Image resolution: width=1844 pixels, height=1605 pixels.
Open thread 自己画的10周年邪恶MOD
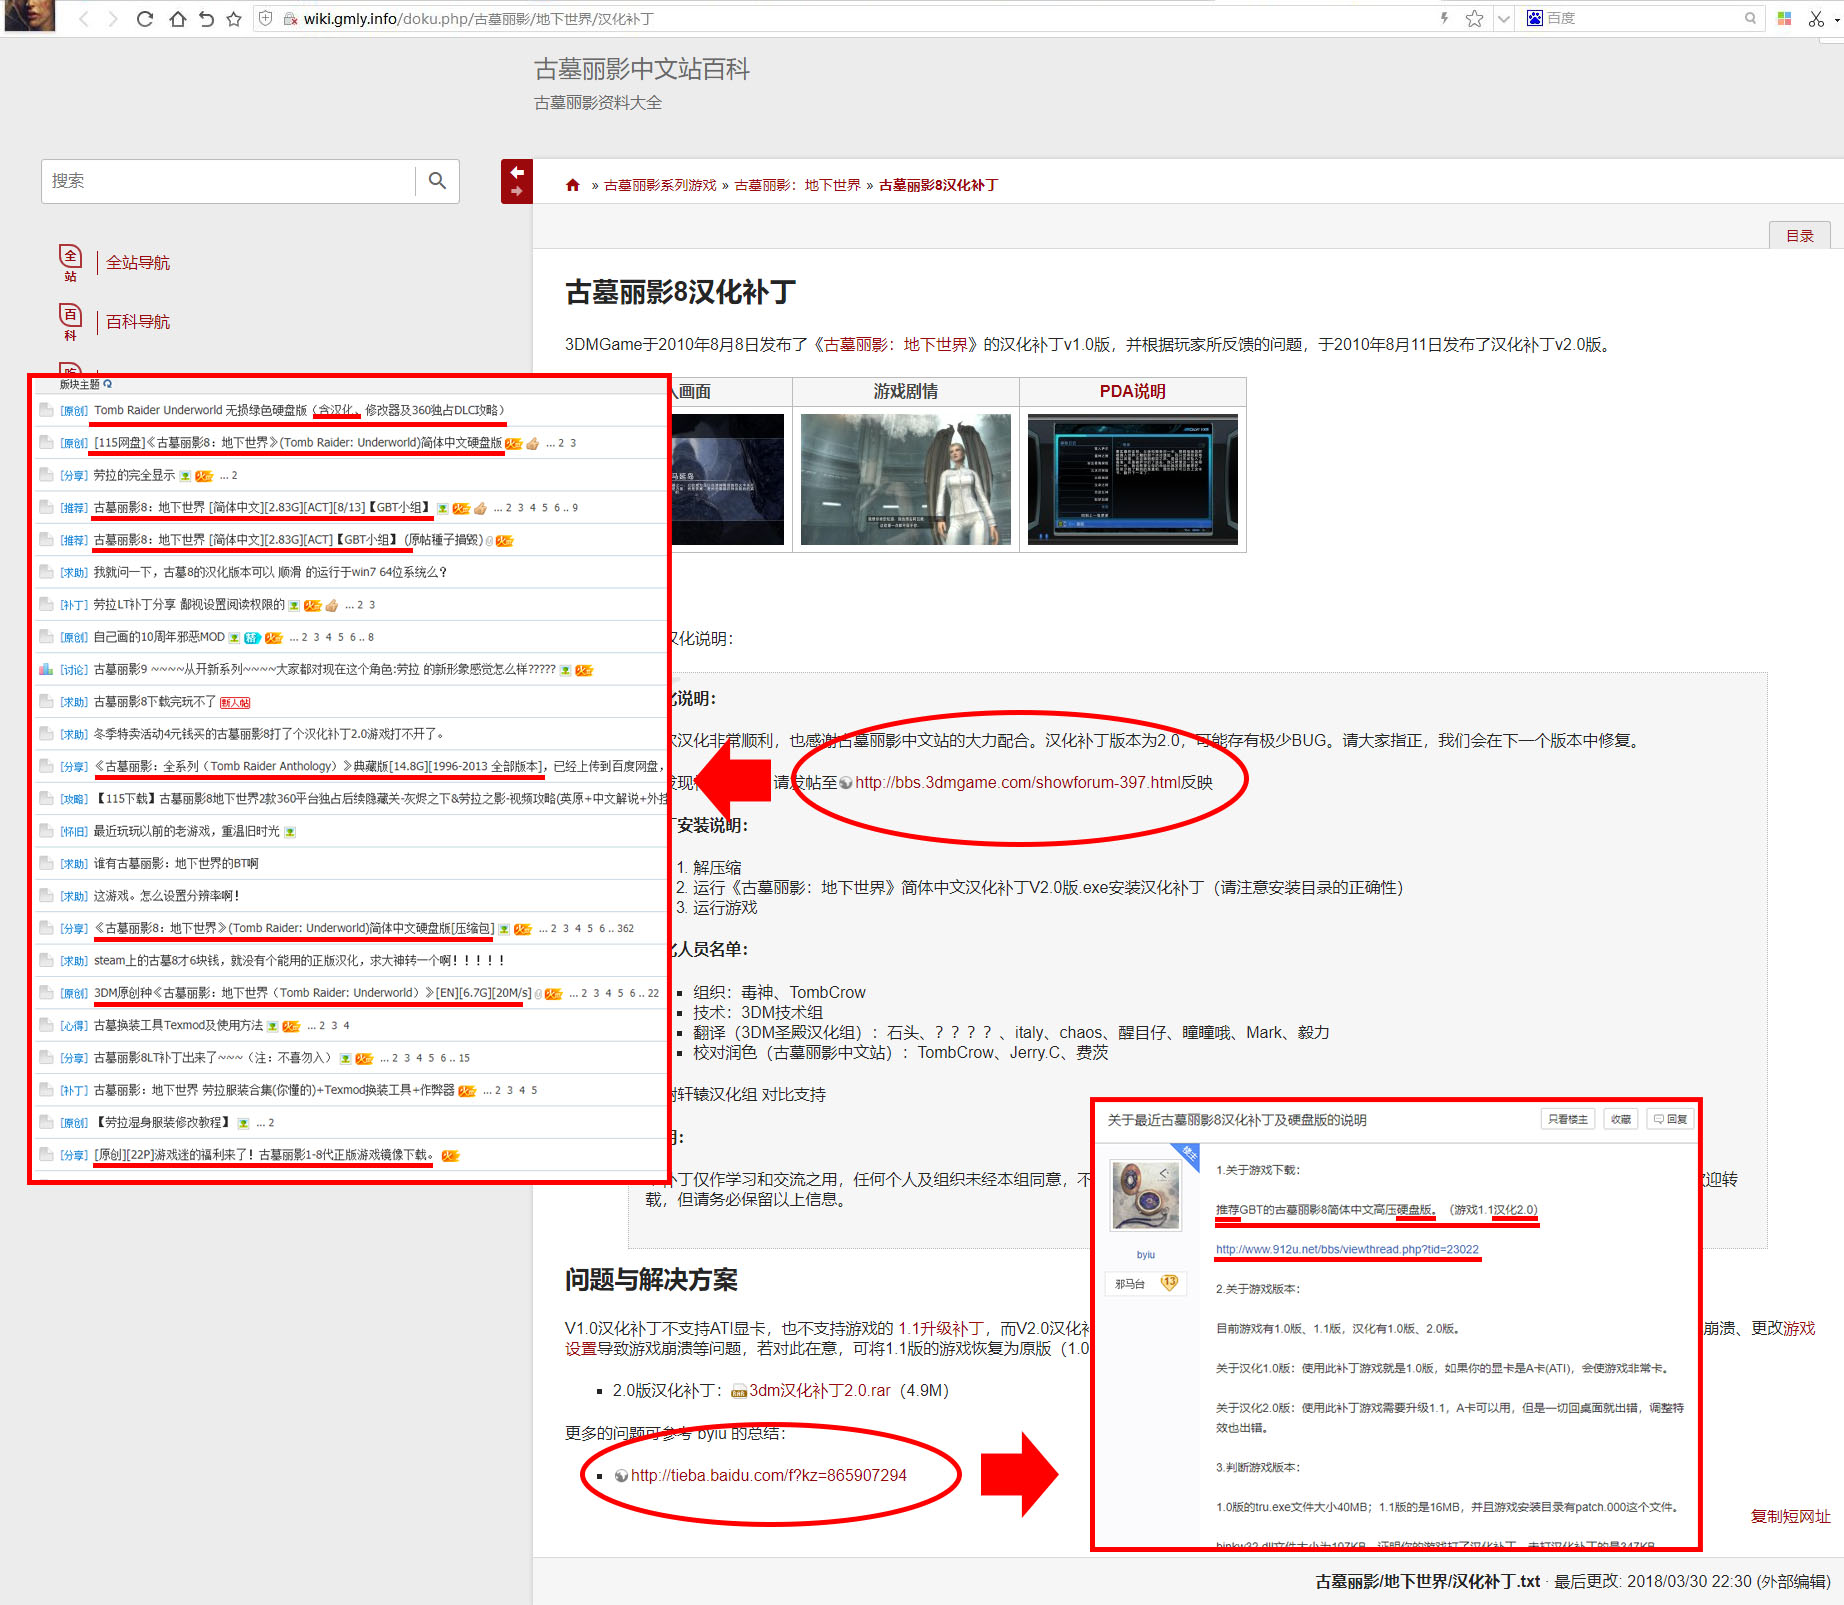(159, 637)
